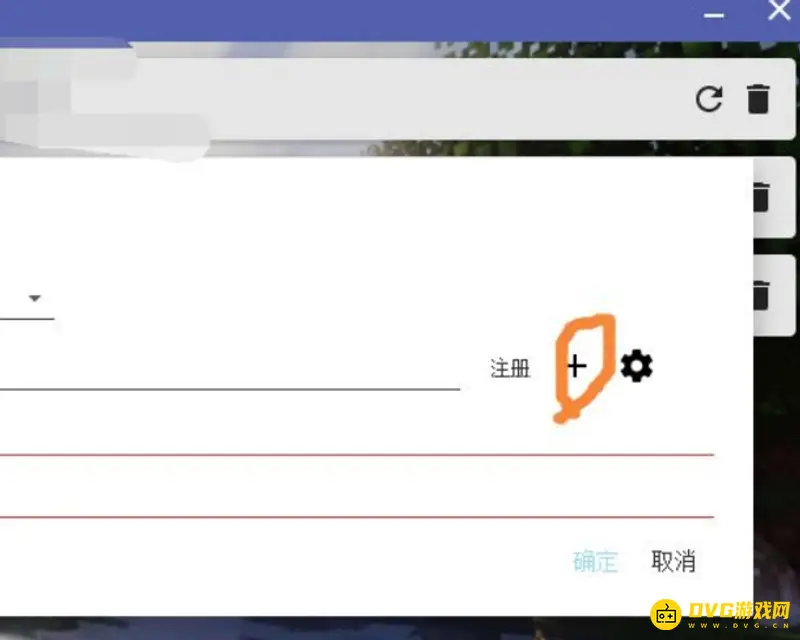This screenshot has height=640, width=800.
Task: Open settings via the gear icon
Action: pyautogui.click(x=637, y=366)
